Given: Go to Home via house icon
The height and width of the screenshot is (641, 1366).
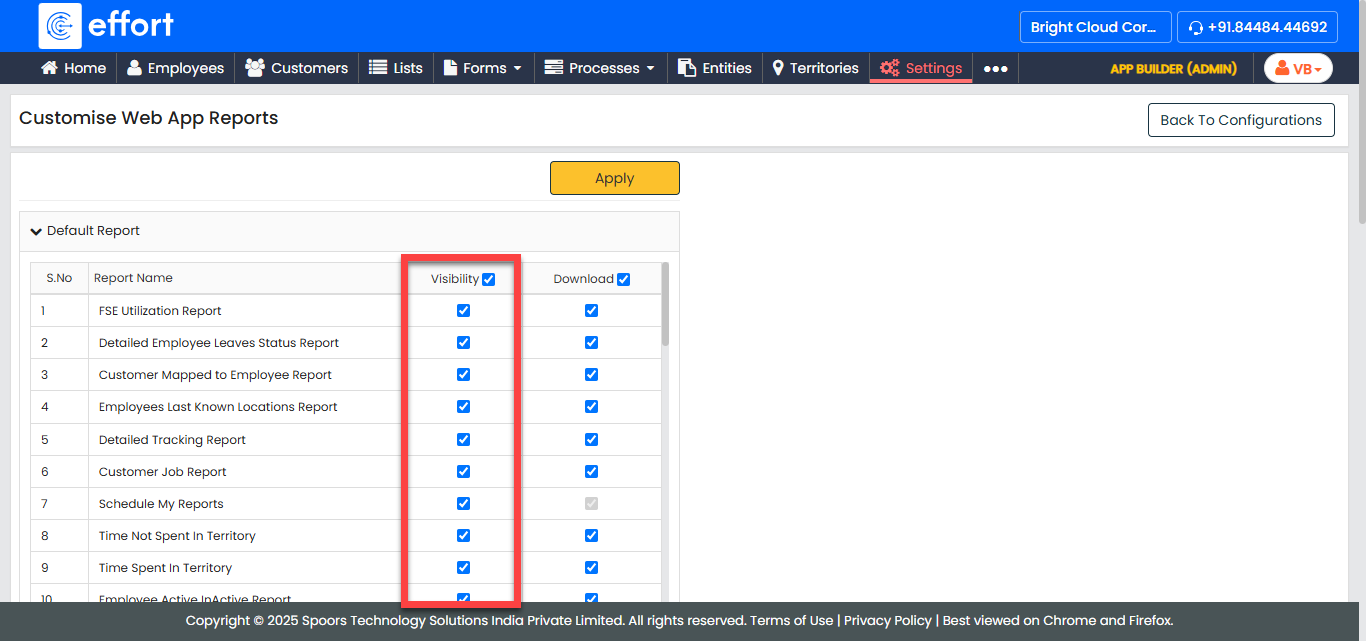Looking at the screenshot, I should click(73, 68).
